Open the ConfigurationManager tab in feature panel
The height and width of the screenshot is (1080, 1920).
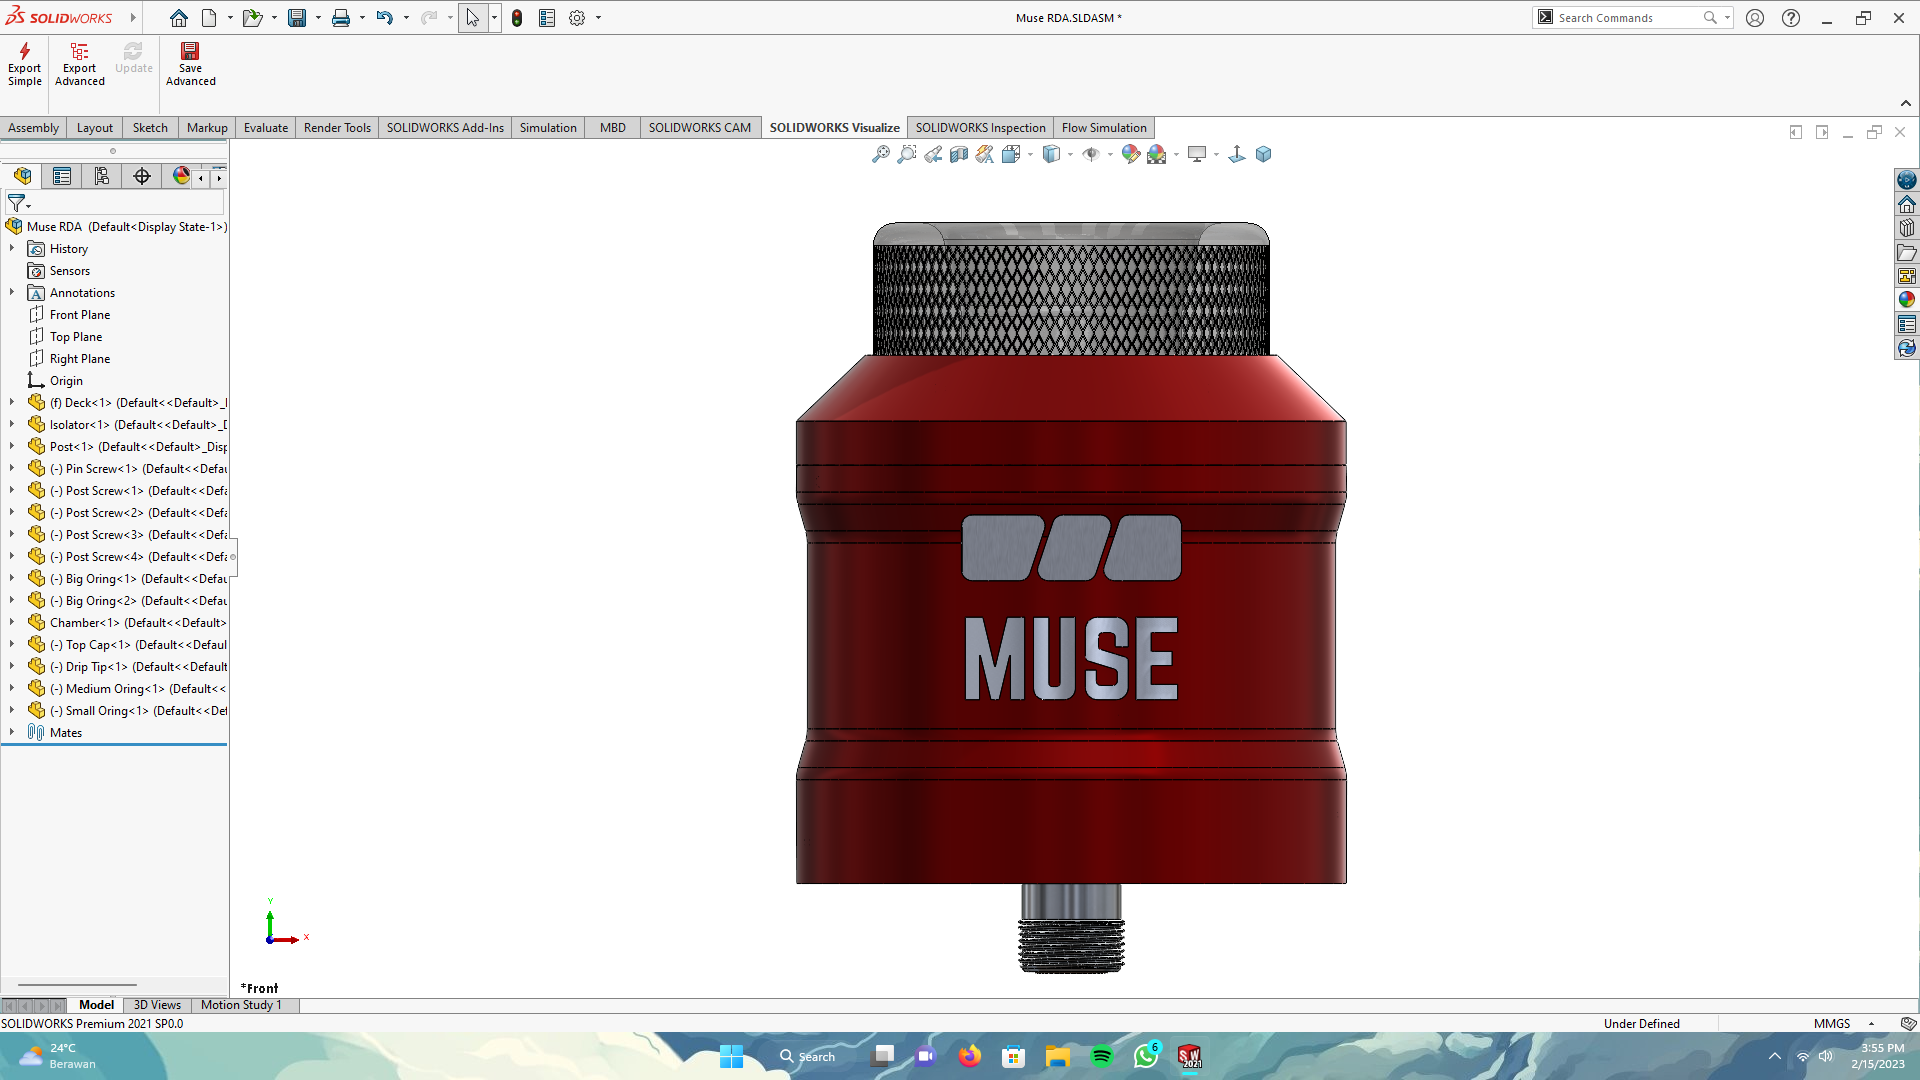click(x=102, y=177)
